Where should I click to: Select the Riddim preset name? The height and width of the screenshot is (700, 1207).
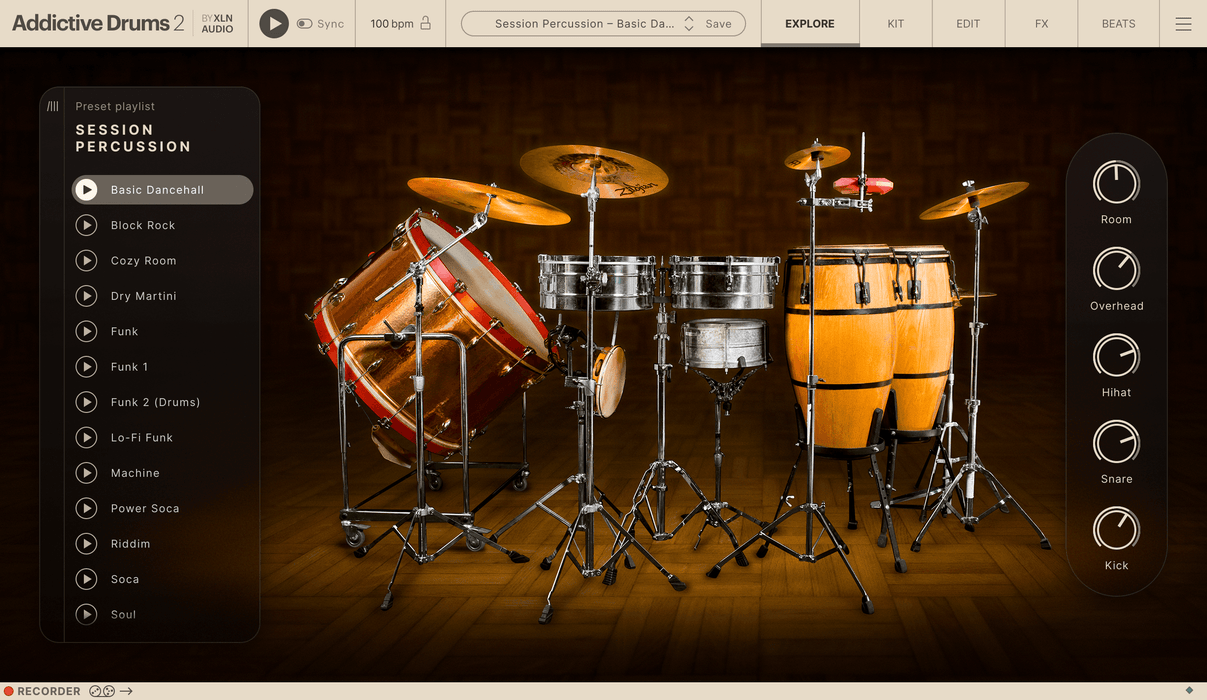point(131,544)
